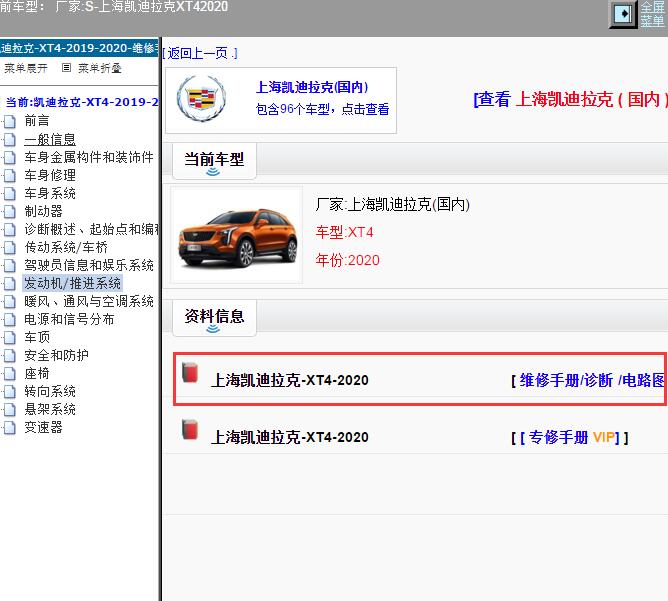
Task: Open 维修手册/诊断/电路图 link
Action: [590, 380]
